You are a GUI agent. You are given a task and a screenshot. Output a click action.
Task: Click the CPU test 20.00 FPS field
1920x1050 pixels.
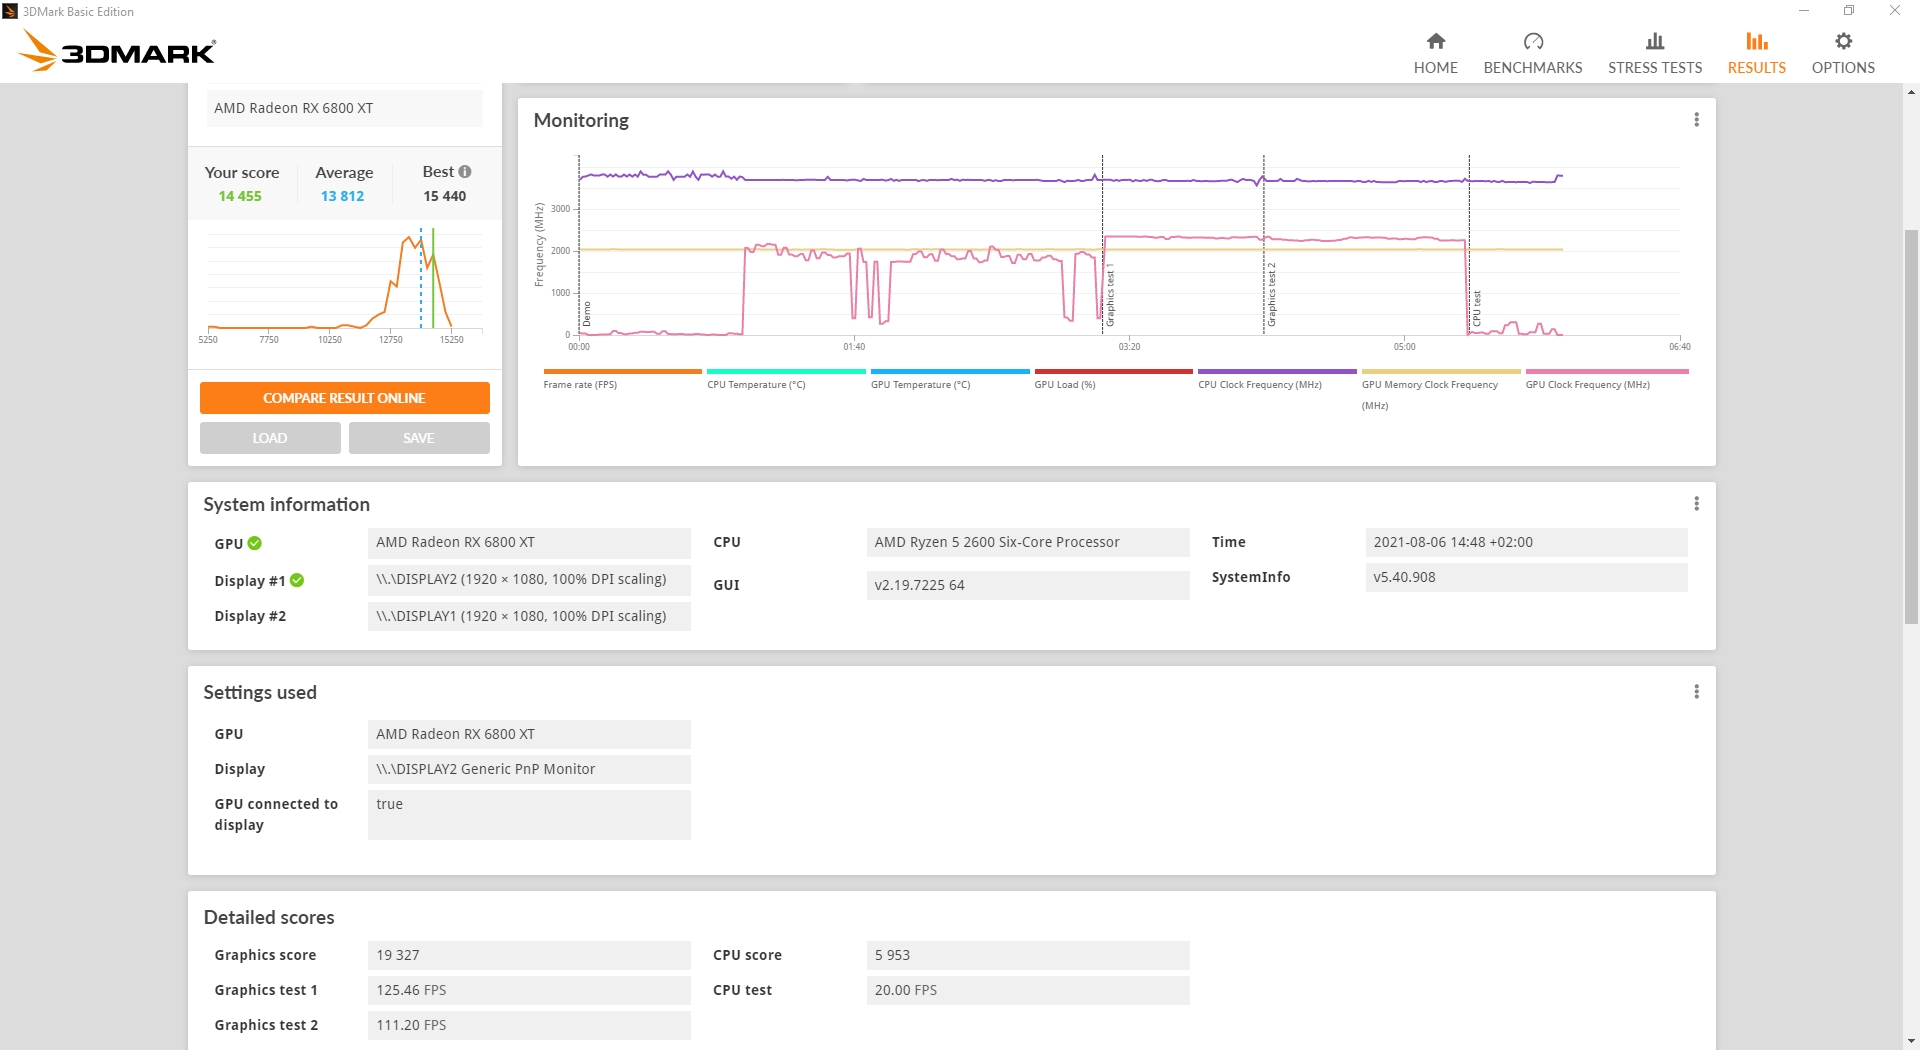(1028, 990)
